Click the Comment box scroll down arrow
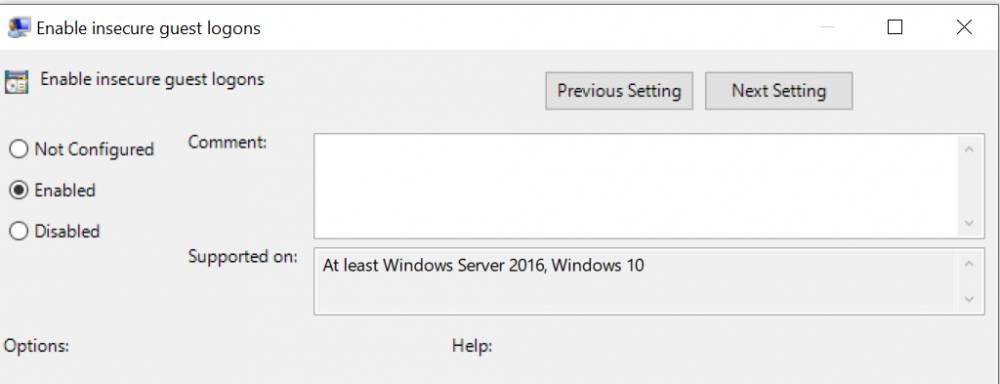The image size is (1000, 384). pyautogui.click(x=969, y=223)
